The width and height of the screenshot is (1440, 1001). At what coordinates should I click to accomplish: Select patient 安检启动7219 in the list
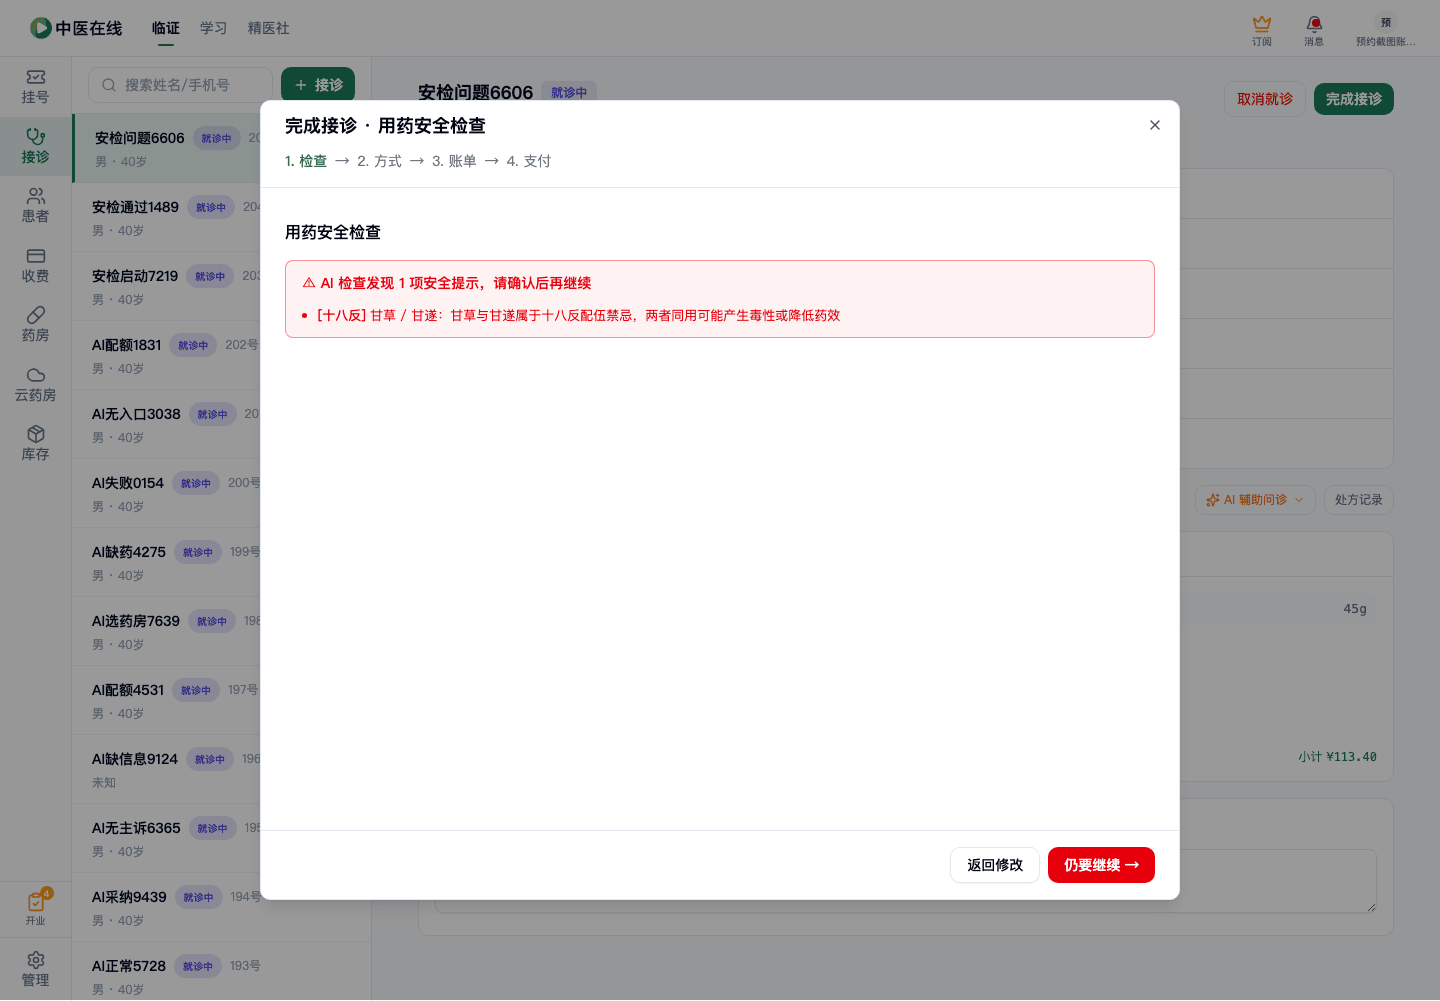click(167, 286)
